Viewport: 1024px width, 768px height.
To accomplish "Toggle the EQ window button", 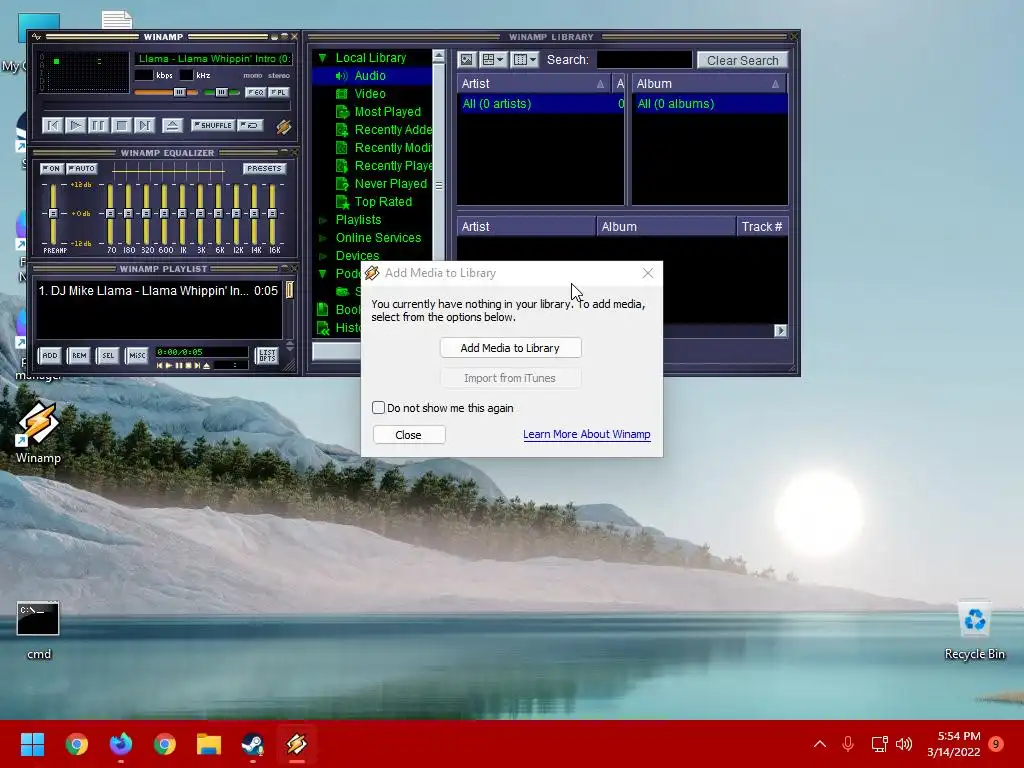I will 255,92.
